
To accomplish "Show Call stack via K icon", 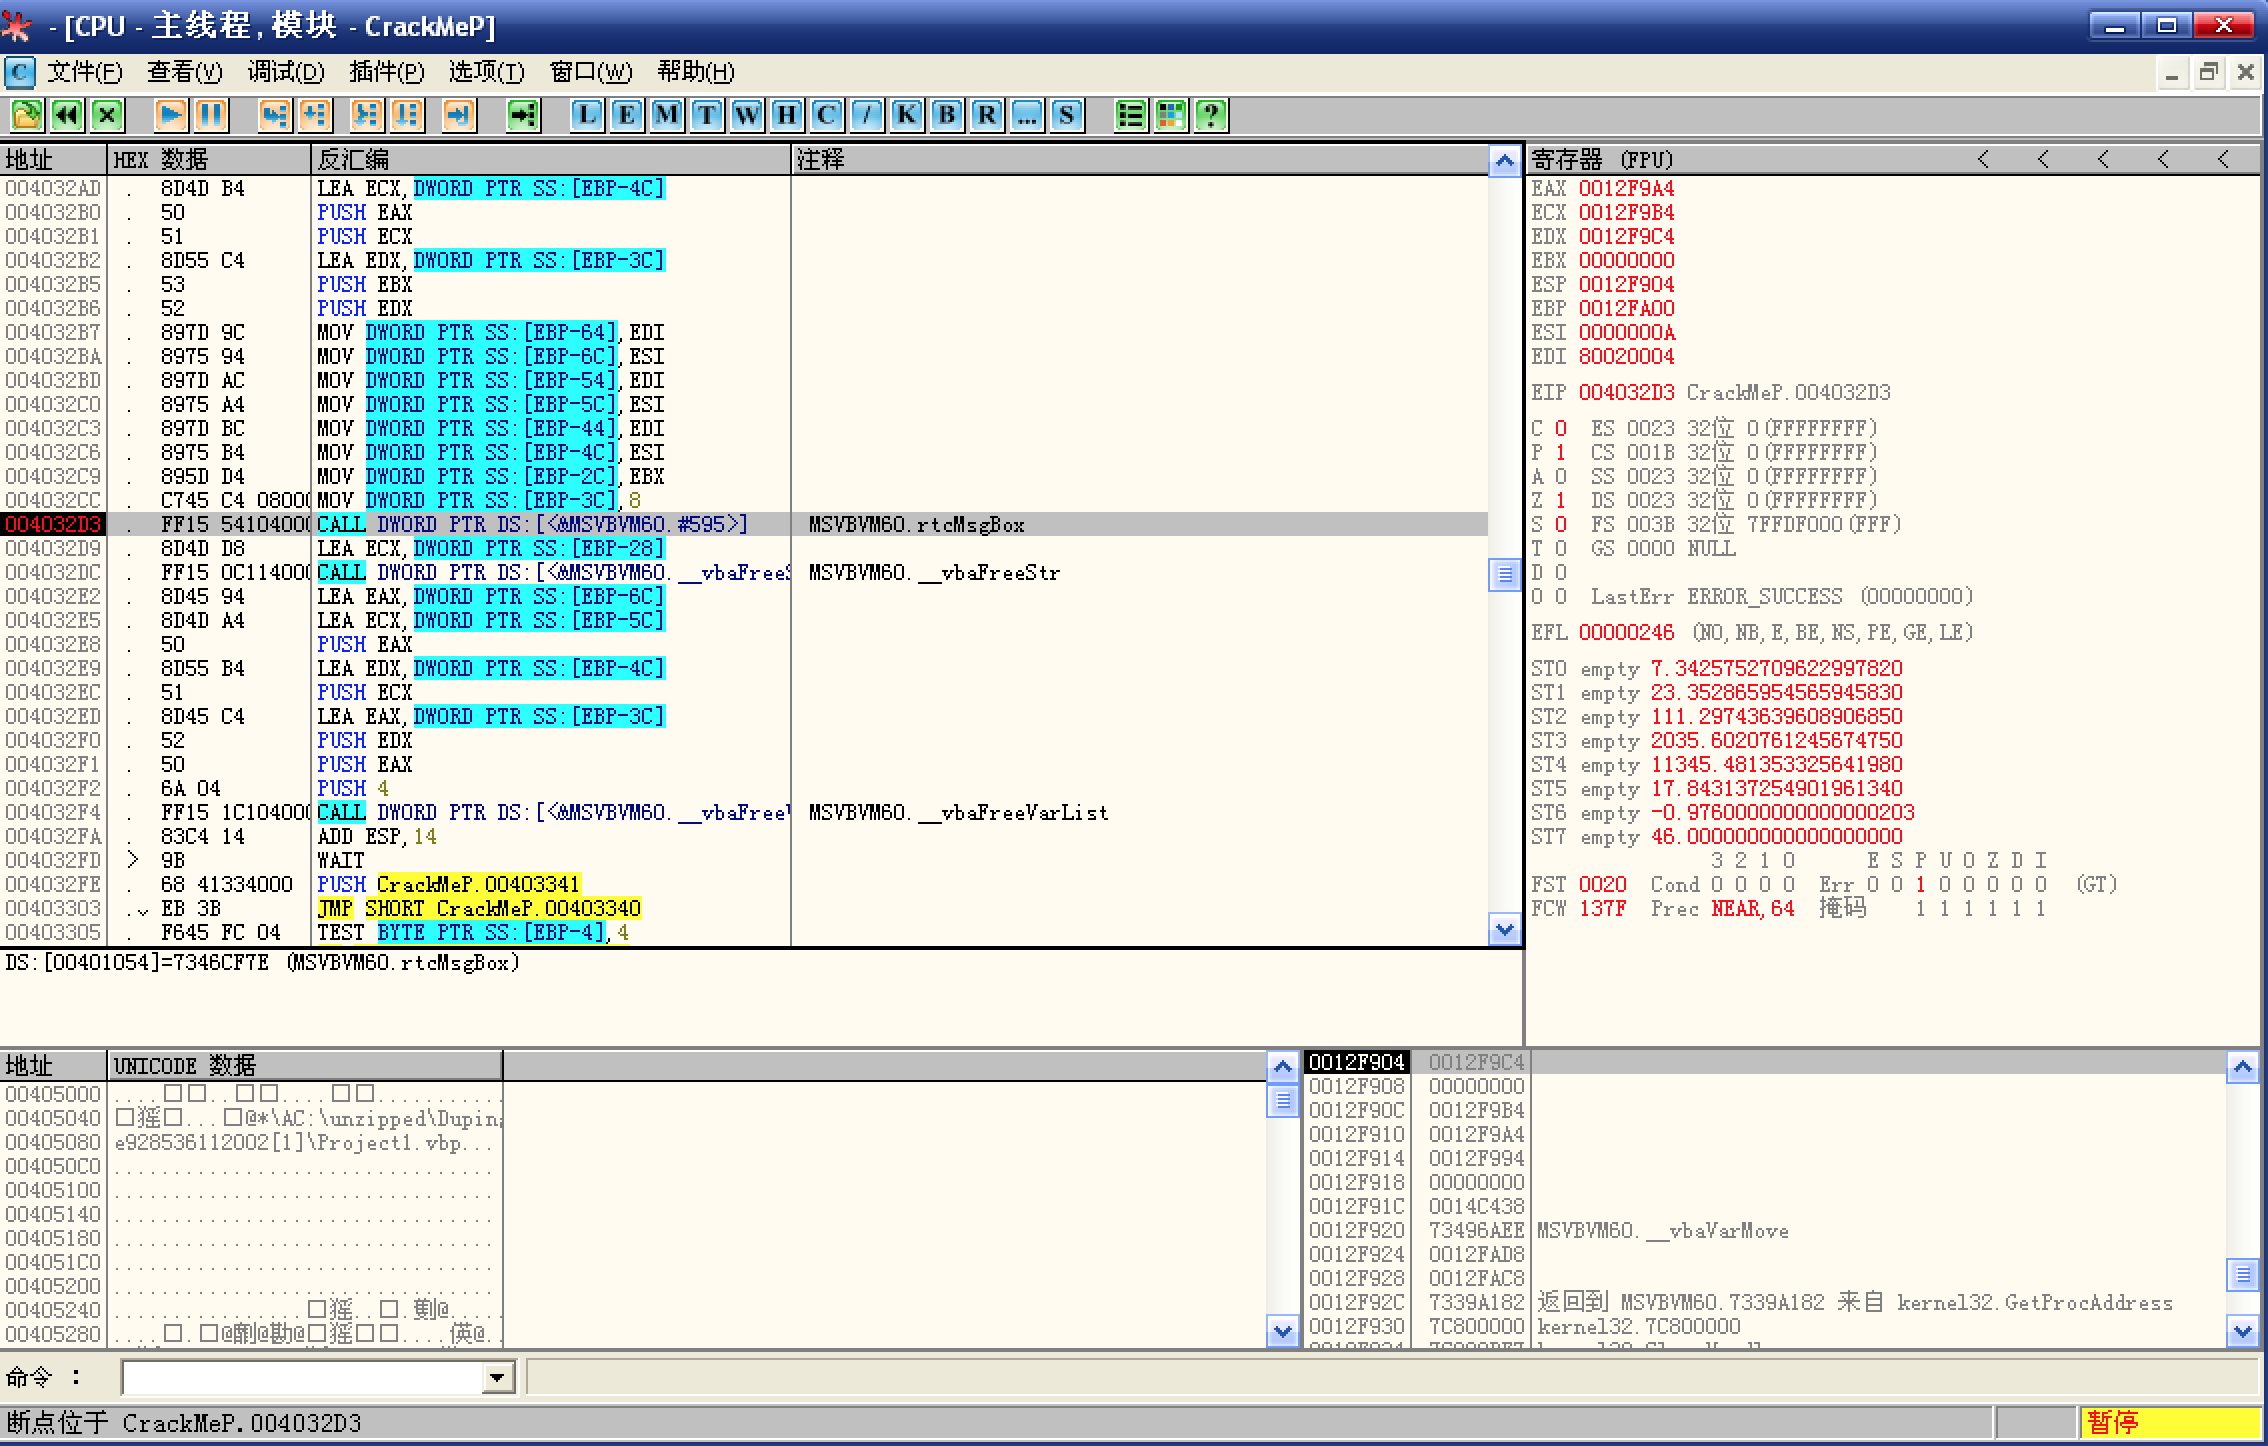I will (x=906, y=115).
